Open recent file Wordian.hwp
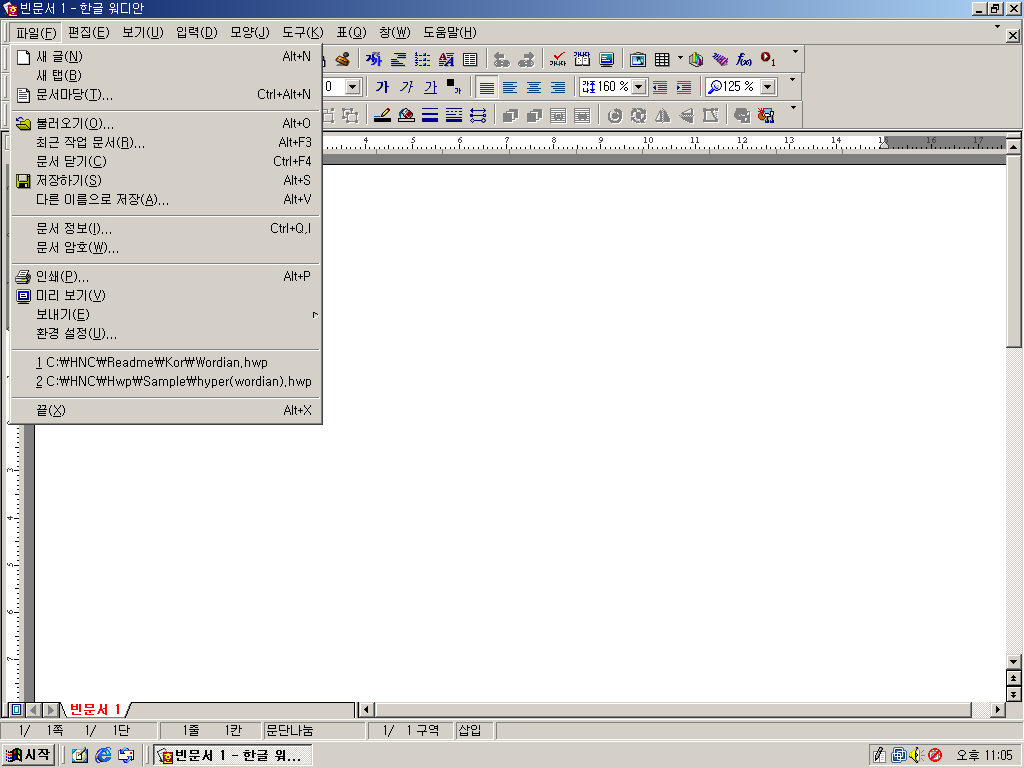The image size is (1024, 768). (x=165, y=362)
